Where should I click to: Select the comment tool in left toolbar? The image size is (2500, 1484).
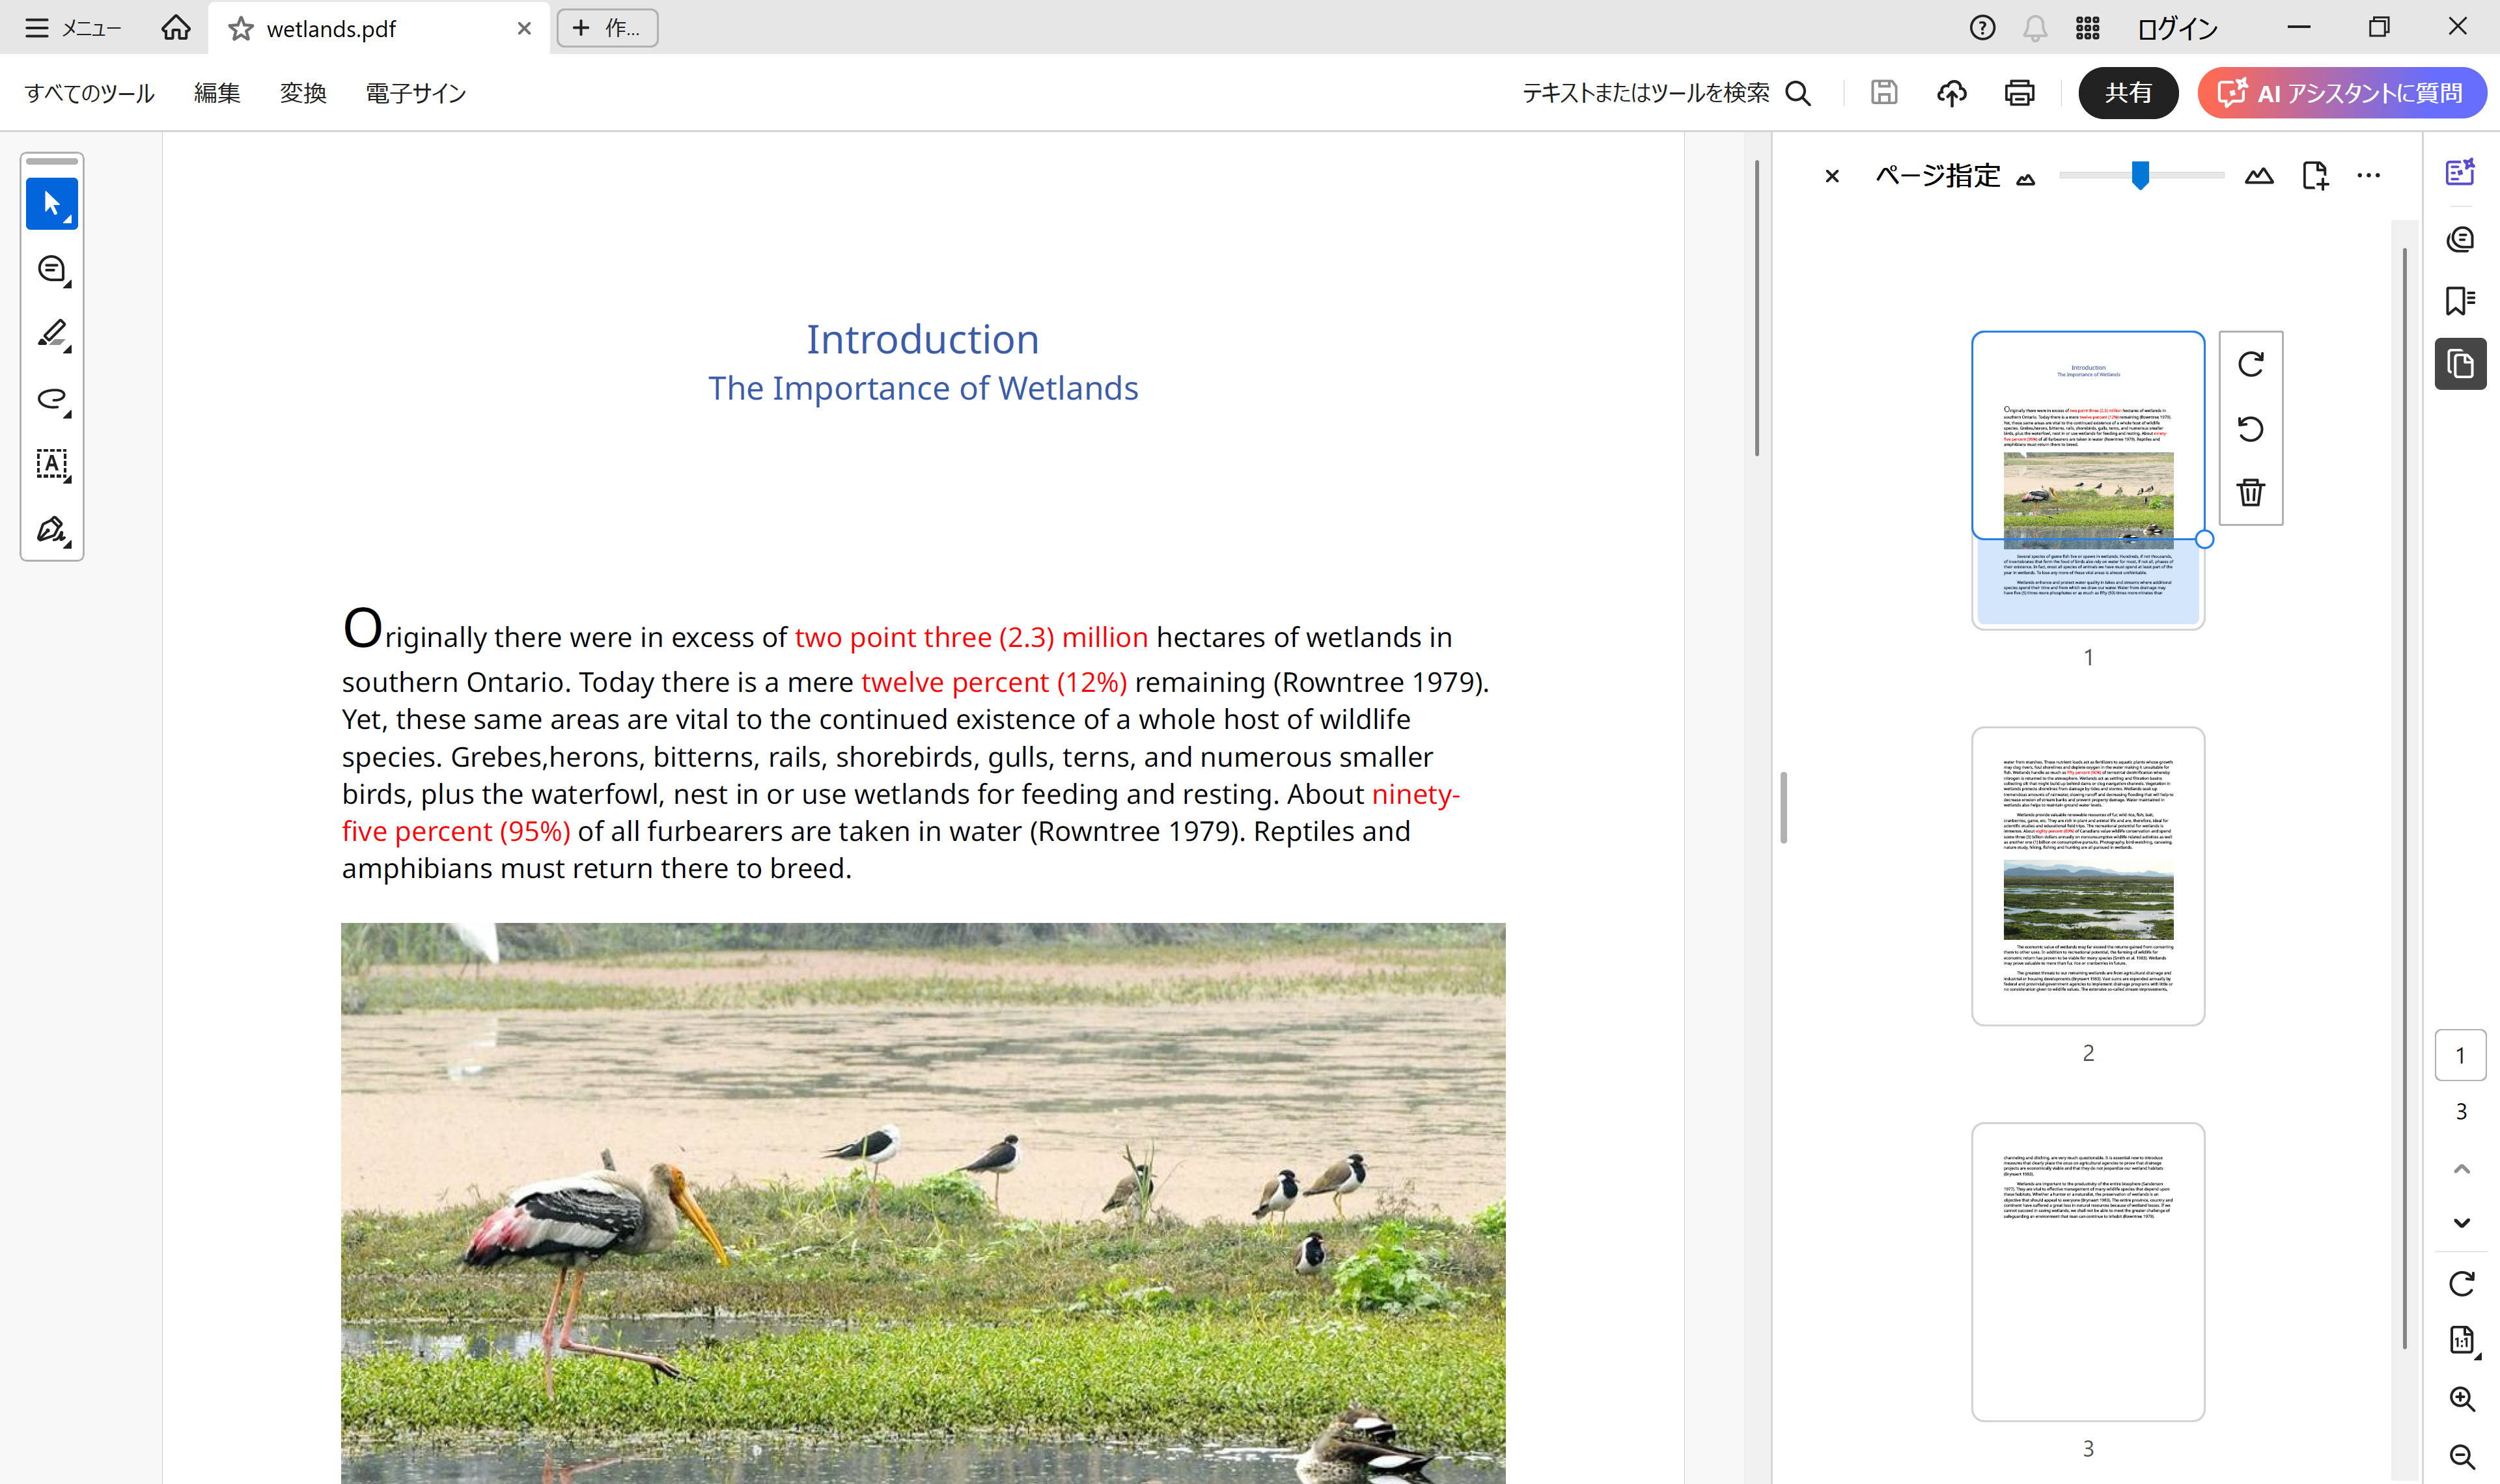tap(52, 269)
